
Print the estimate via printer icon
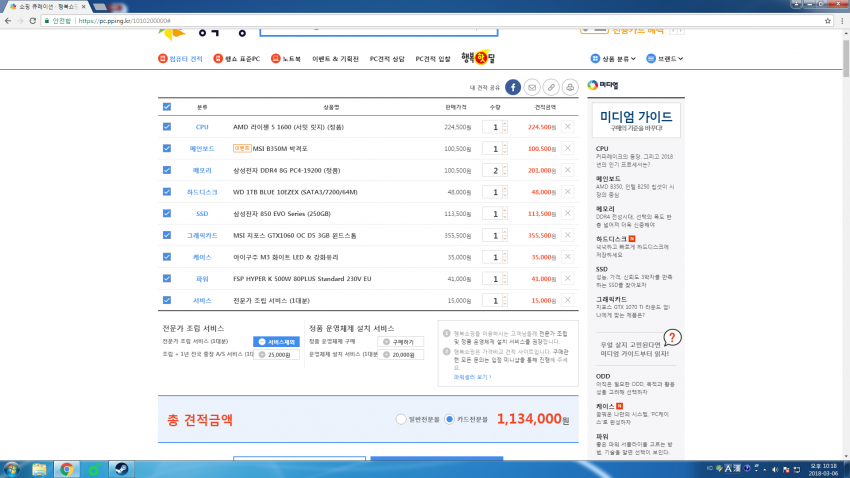(570, 87)
